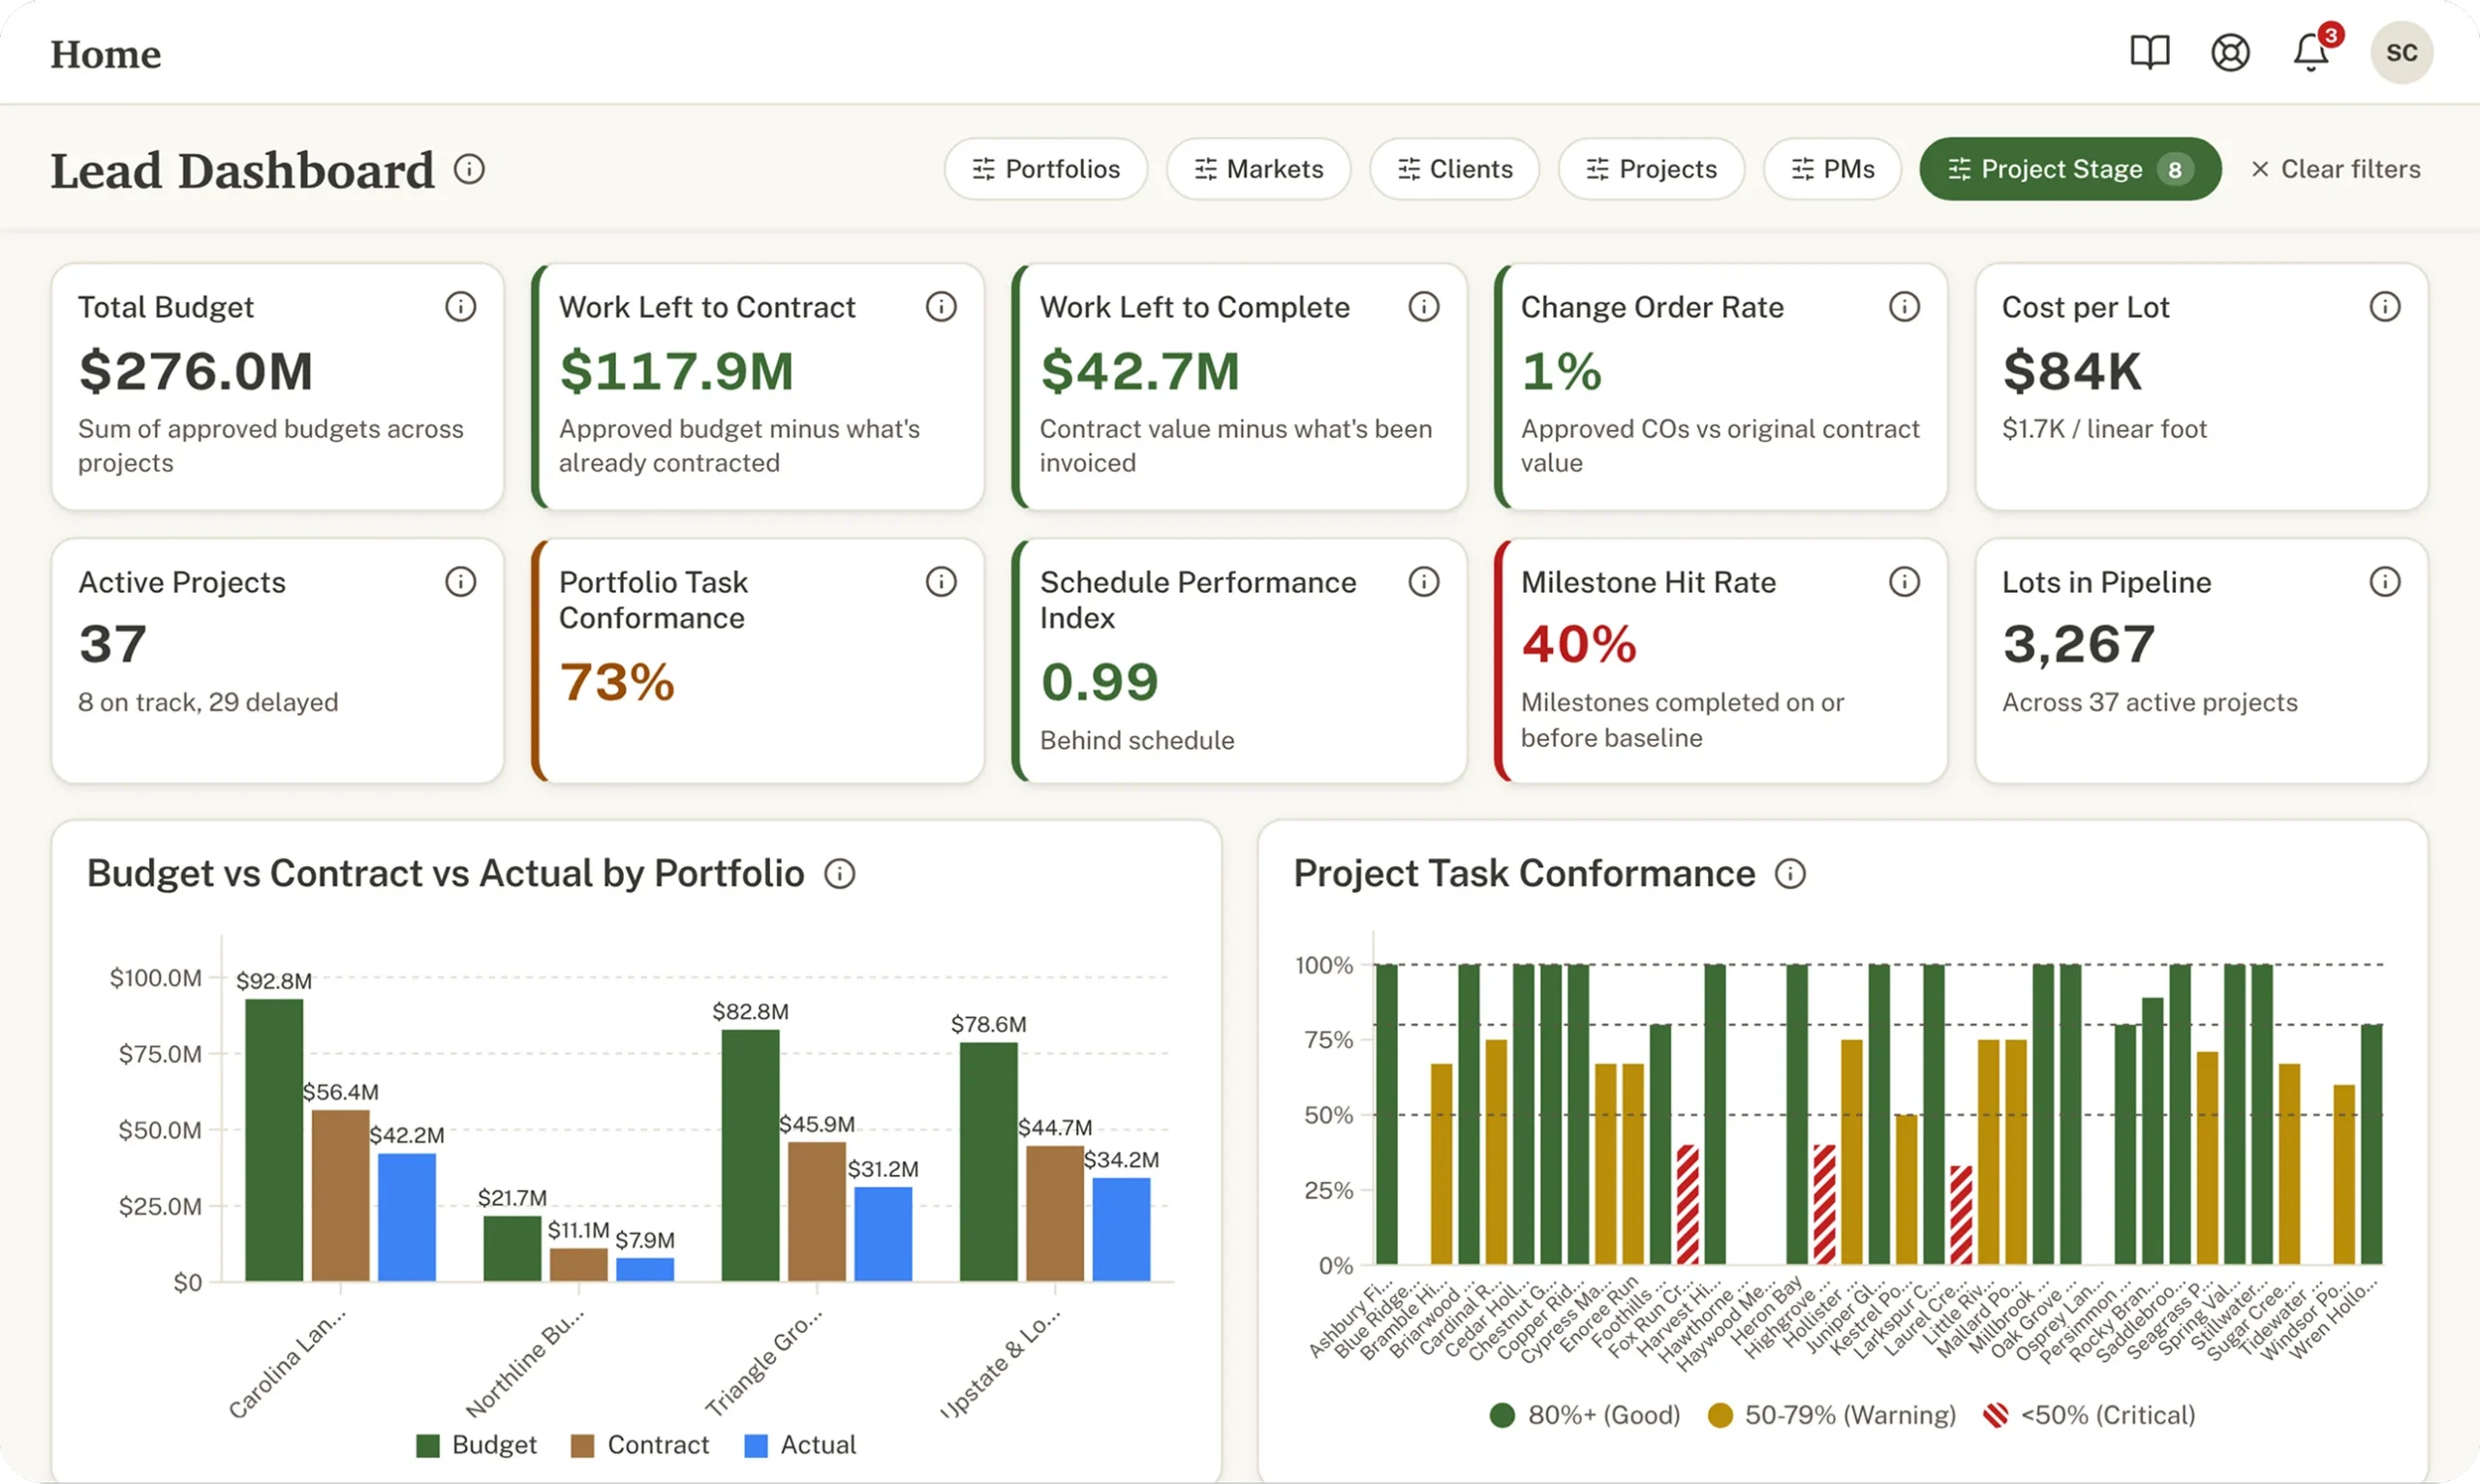Click the $7.9M Northline actual bar
This screenshot has width=2480, height=1484.
645,1269
